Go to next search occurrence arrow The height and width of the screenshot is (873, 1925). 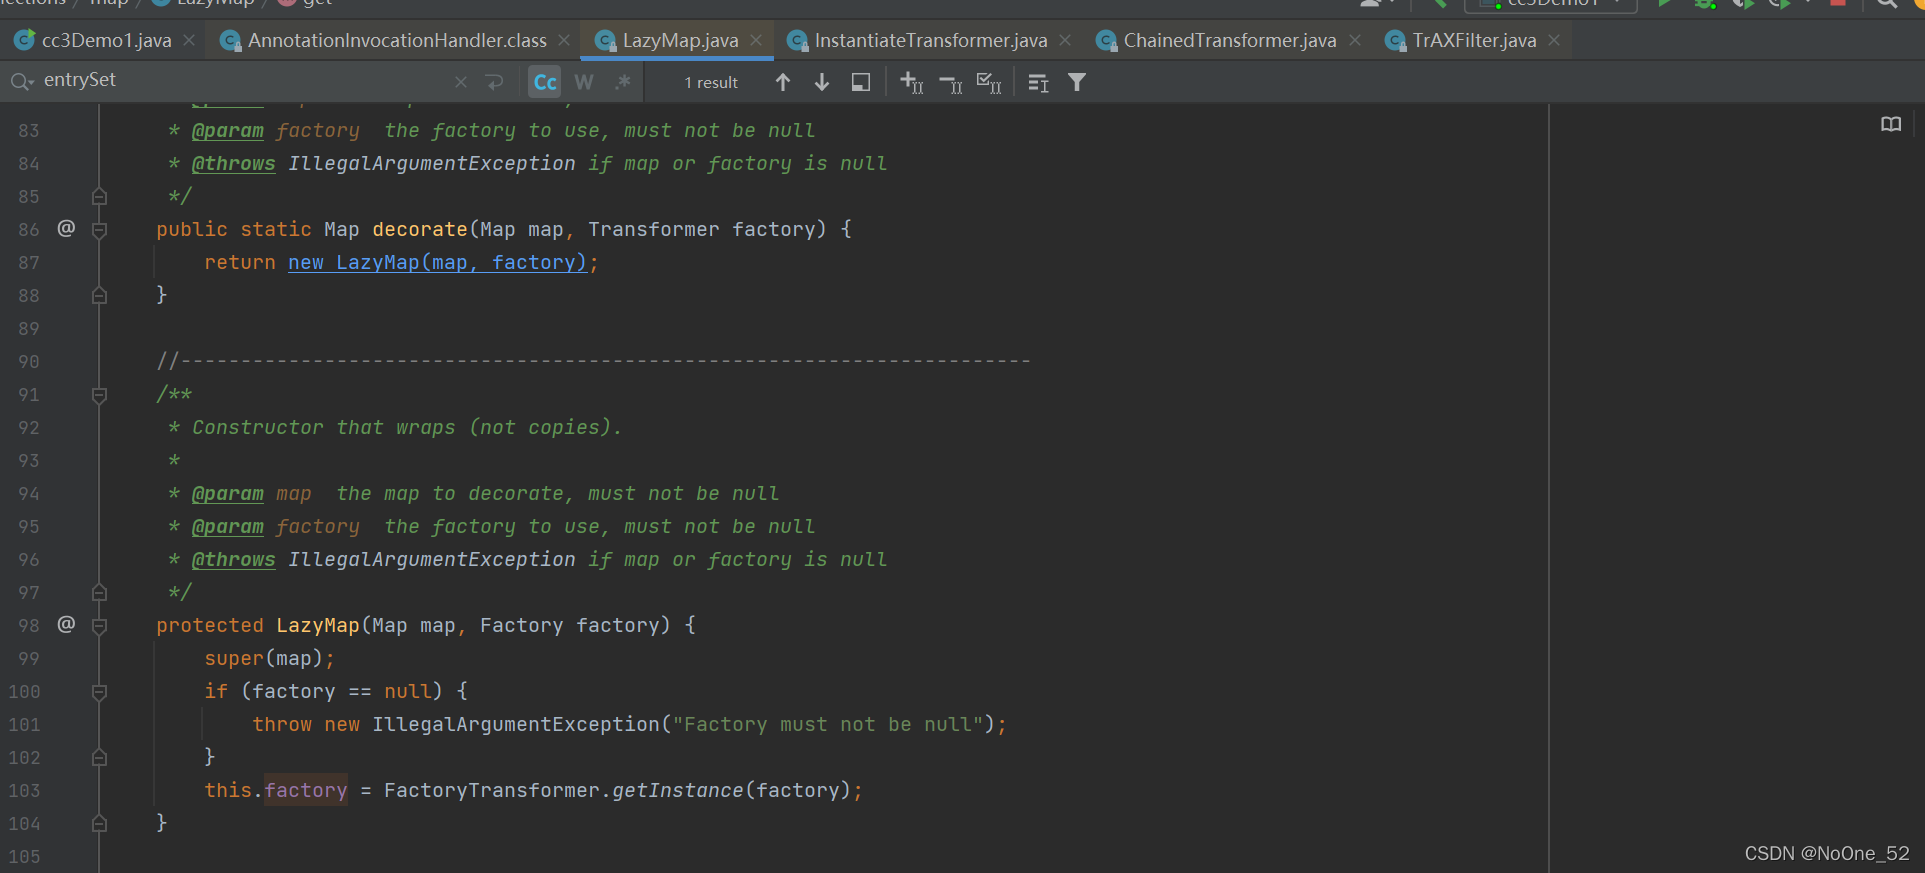[822, 82]
